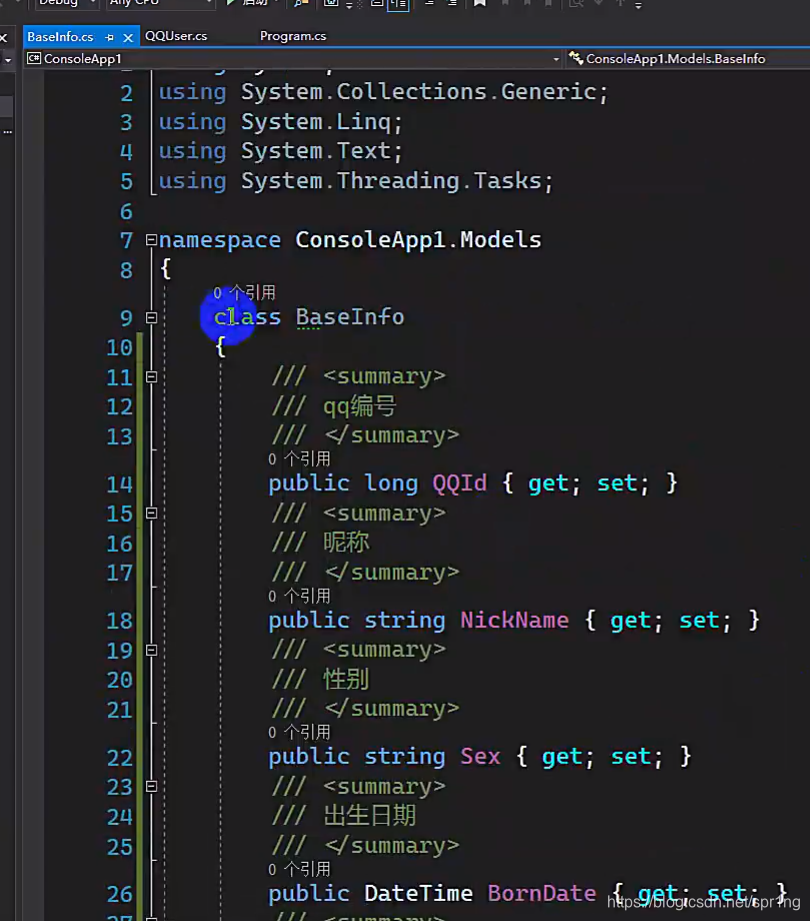Viewport: 810px width, 921px height.
Task: Collapse the summary comment on line 11
Action: [151, 377]
